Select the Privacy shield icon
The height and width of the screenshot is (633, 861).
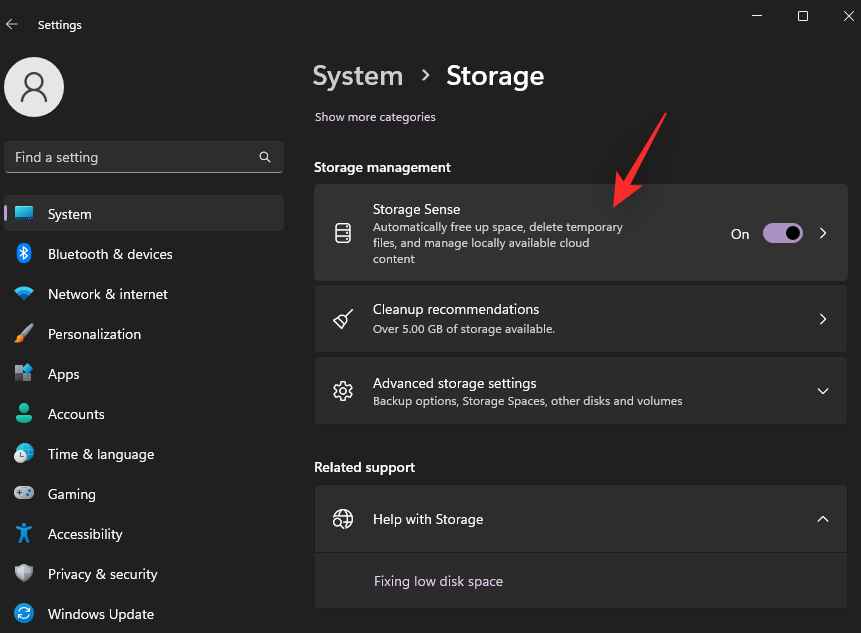pos(24,573)
